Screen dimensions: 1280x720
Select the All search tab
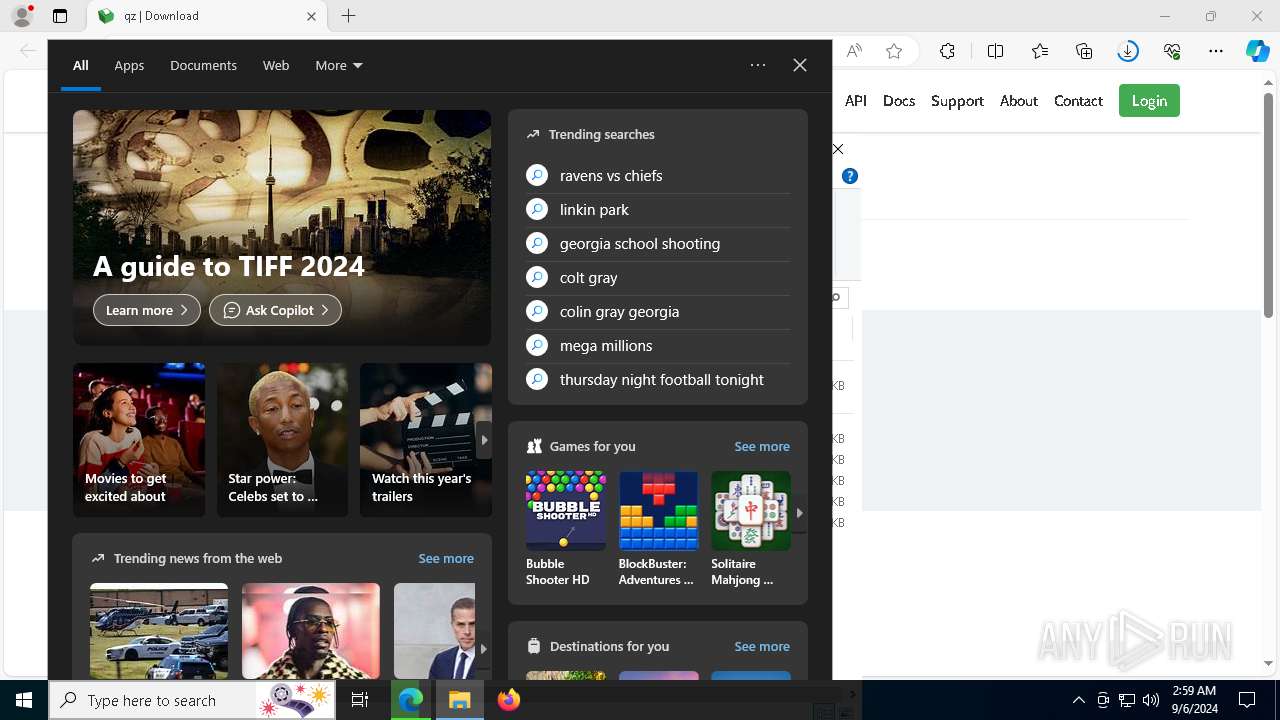81,65
